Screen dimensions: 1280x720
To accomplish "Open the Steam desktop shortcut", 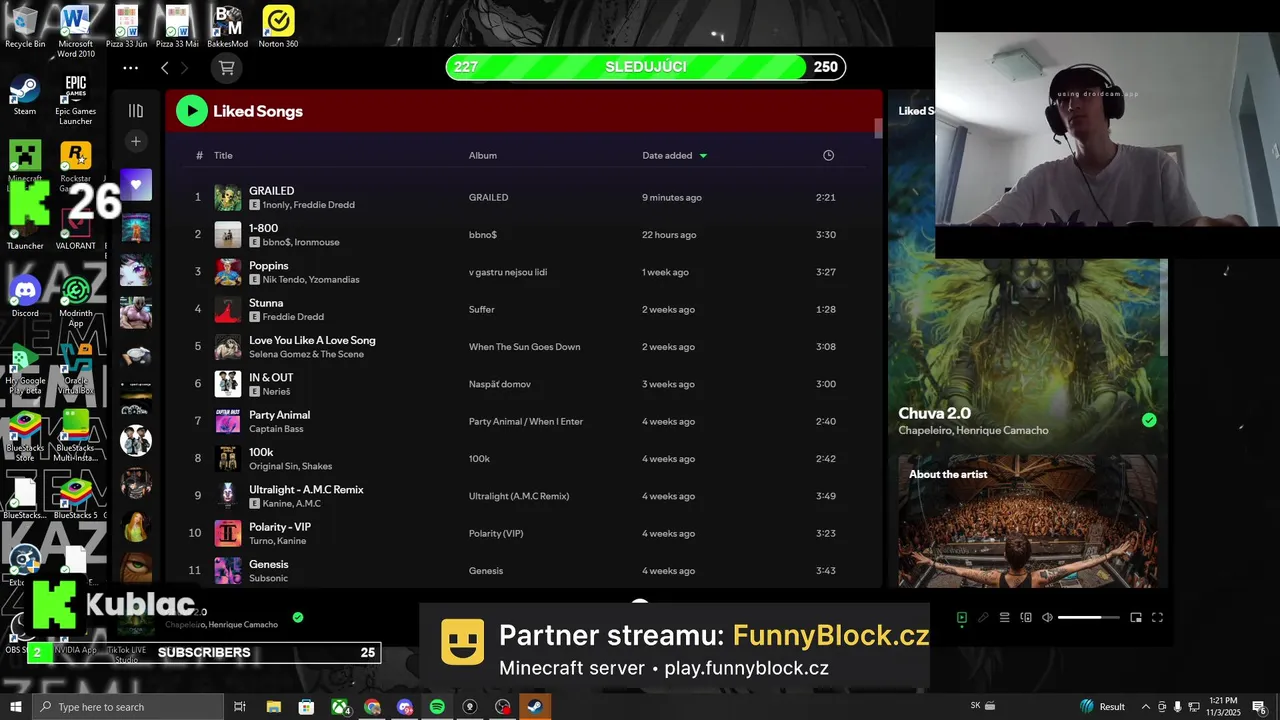I will tap(25, 95).
